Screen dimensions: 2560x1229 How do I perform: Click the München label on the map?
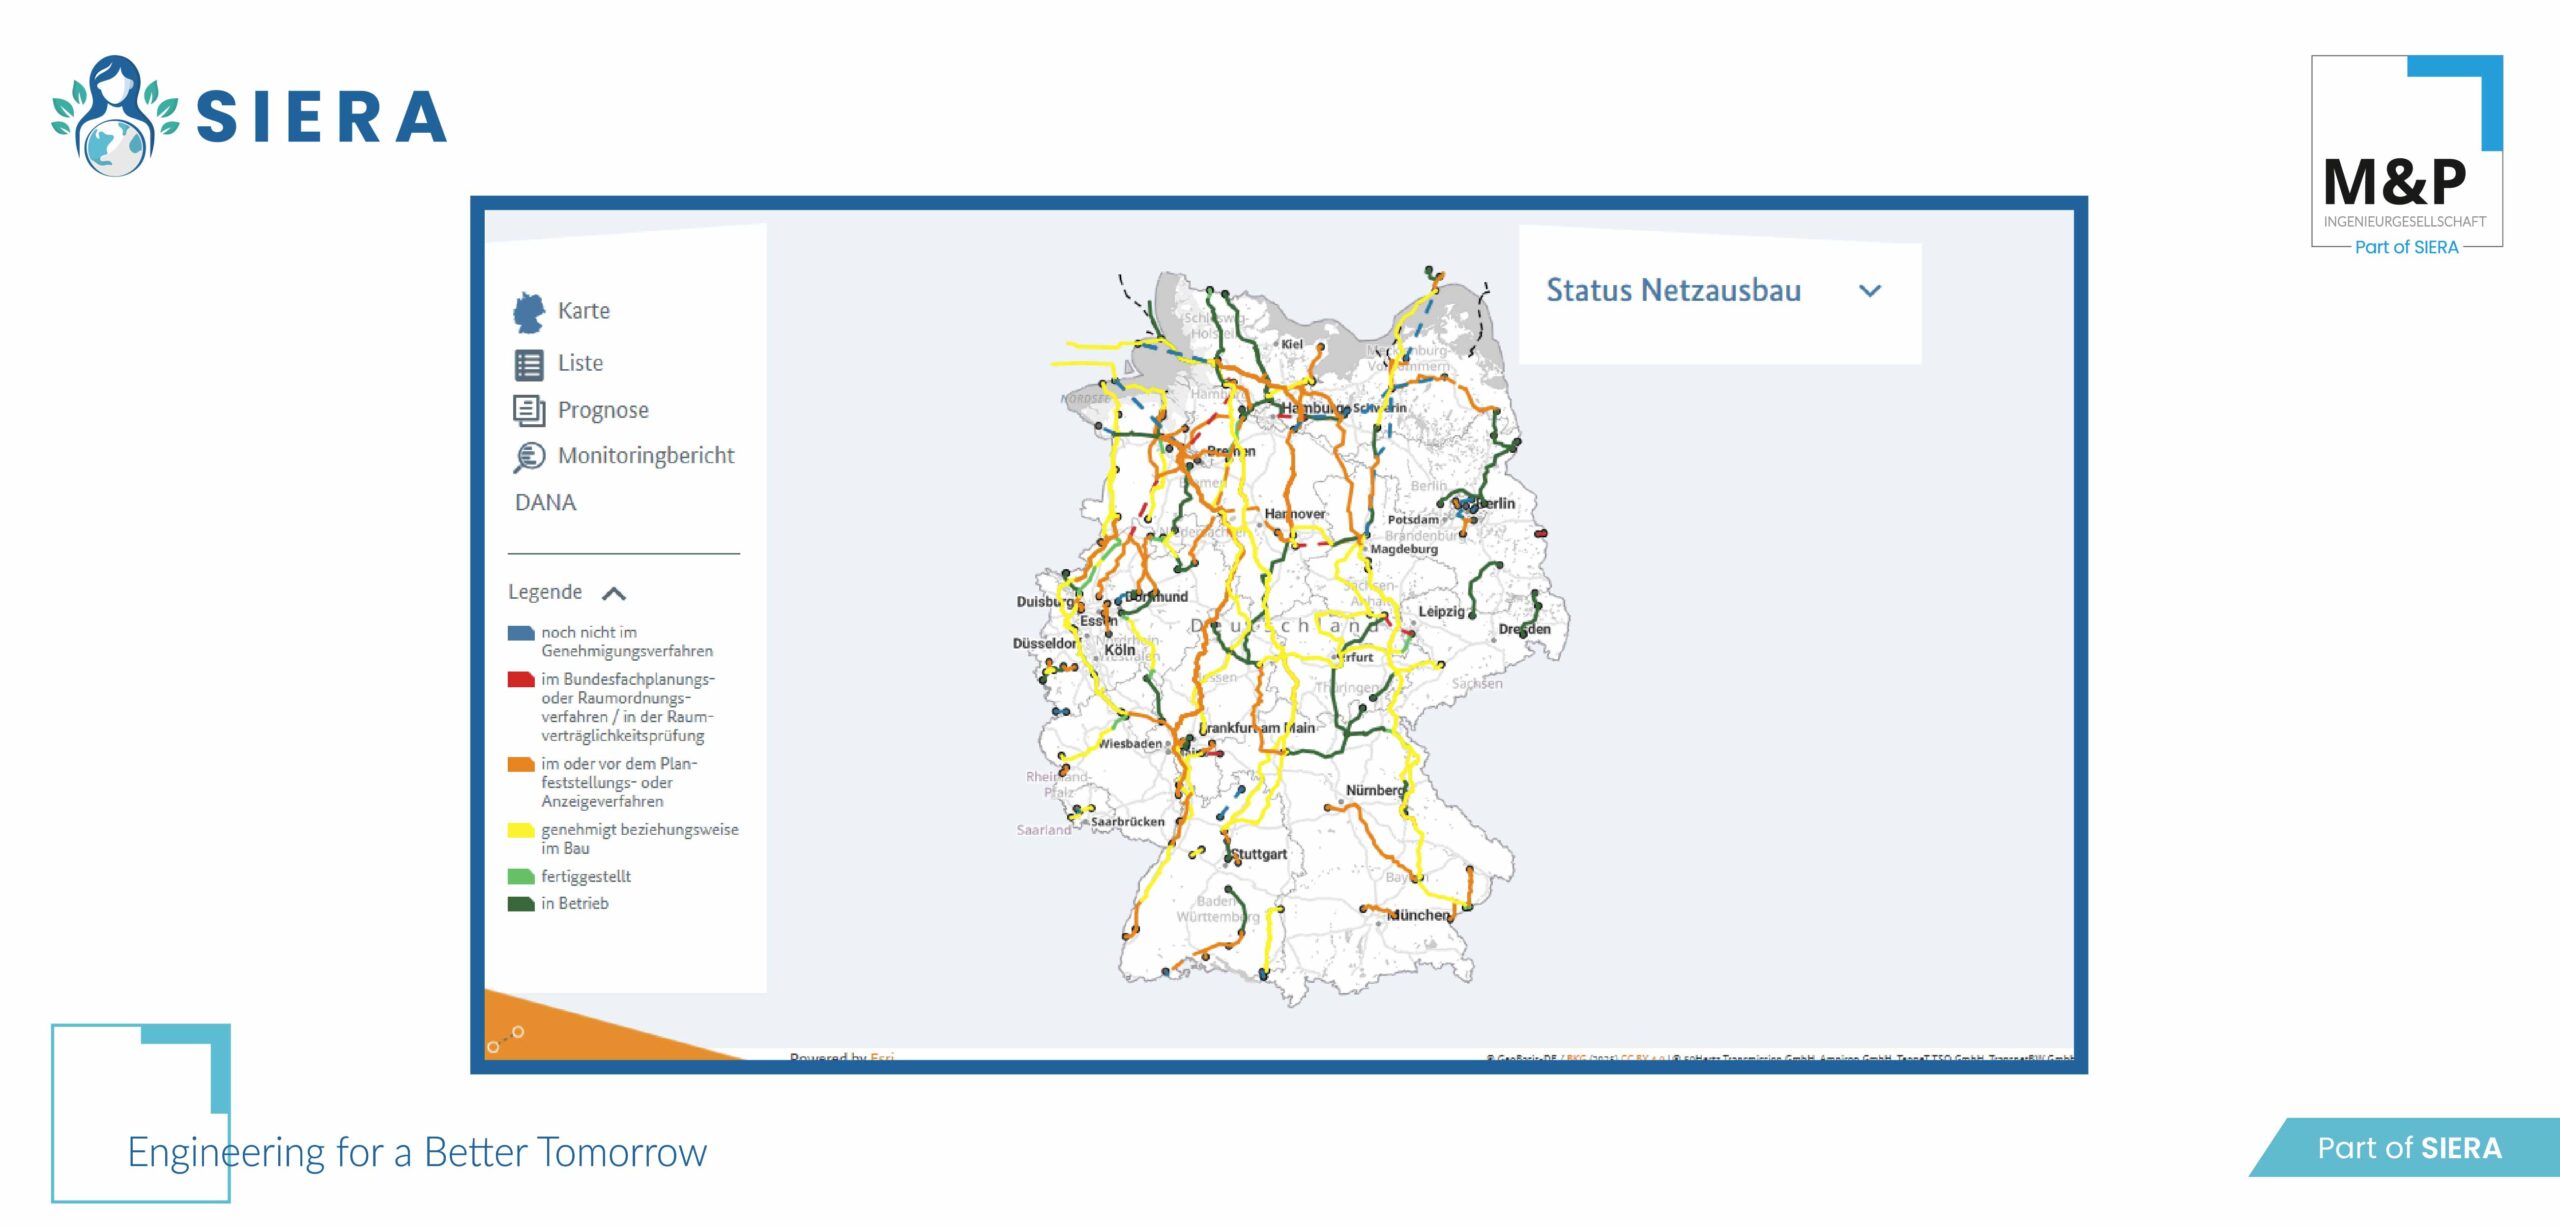pyautogui.click(x=1420, y=915)
